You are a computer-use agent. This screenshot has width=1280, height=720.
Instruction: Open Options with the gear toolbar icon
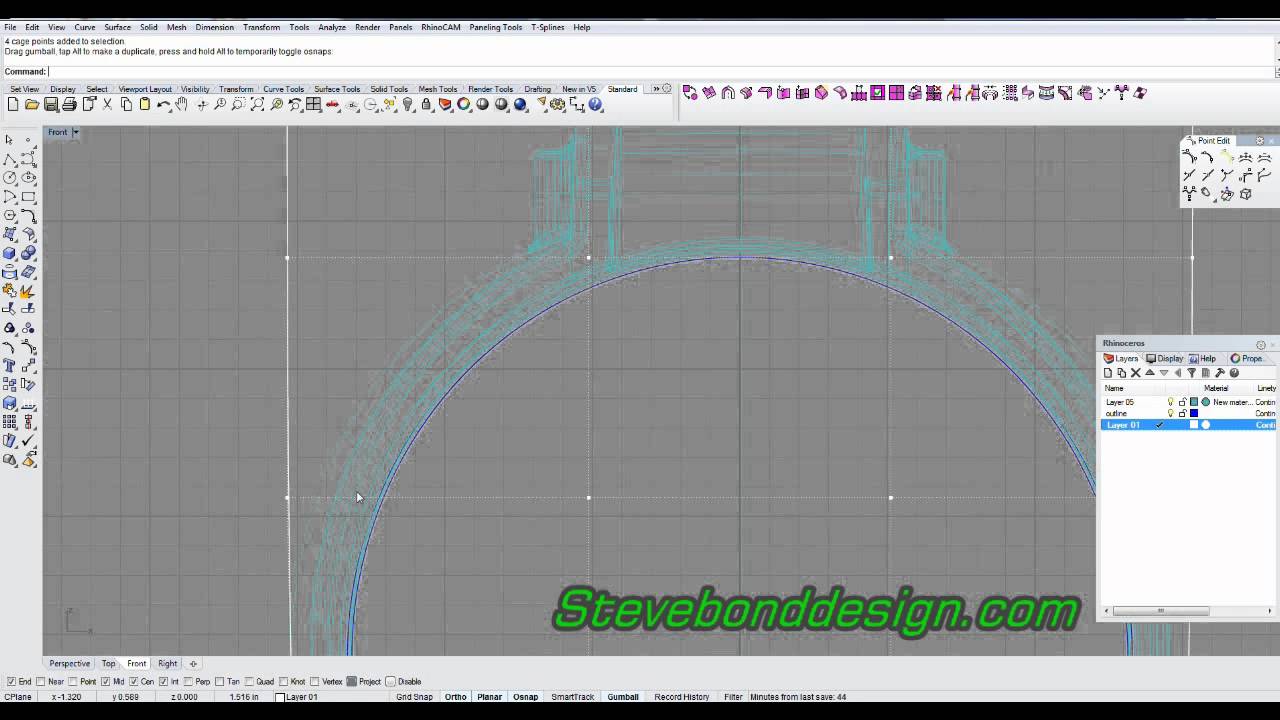[557, 104]
